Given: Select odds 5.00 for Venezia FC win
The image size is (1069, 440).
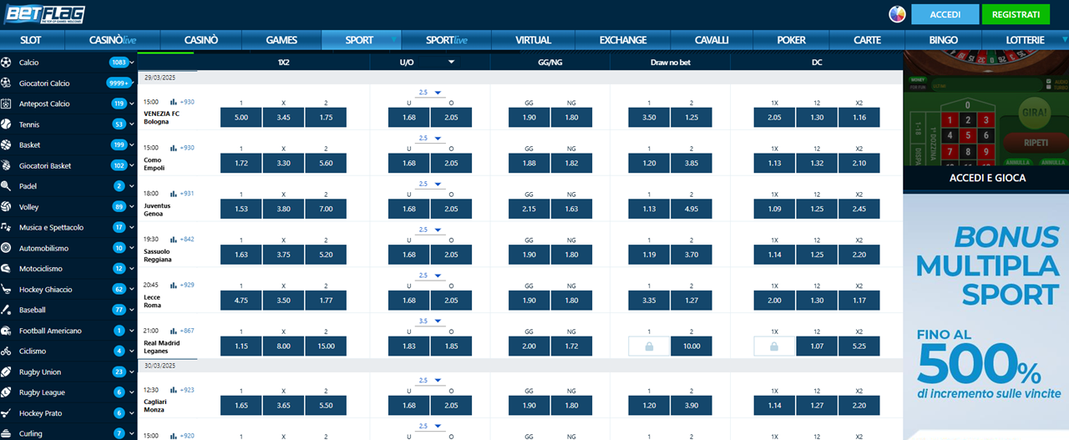Looking at the screenshot, I should [x=240, y=117].
